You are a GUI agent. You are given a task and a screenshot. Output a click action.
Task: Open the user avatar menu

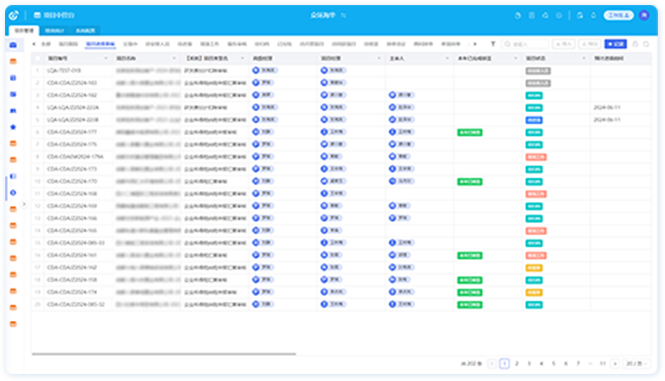coord(644,15)
